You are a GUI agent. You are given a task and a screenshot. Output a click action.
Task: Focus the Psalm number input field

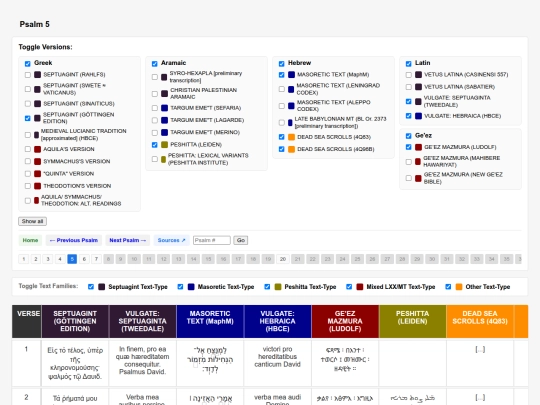tap(212, 240)
